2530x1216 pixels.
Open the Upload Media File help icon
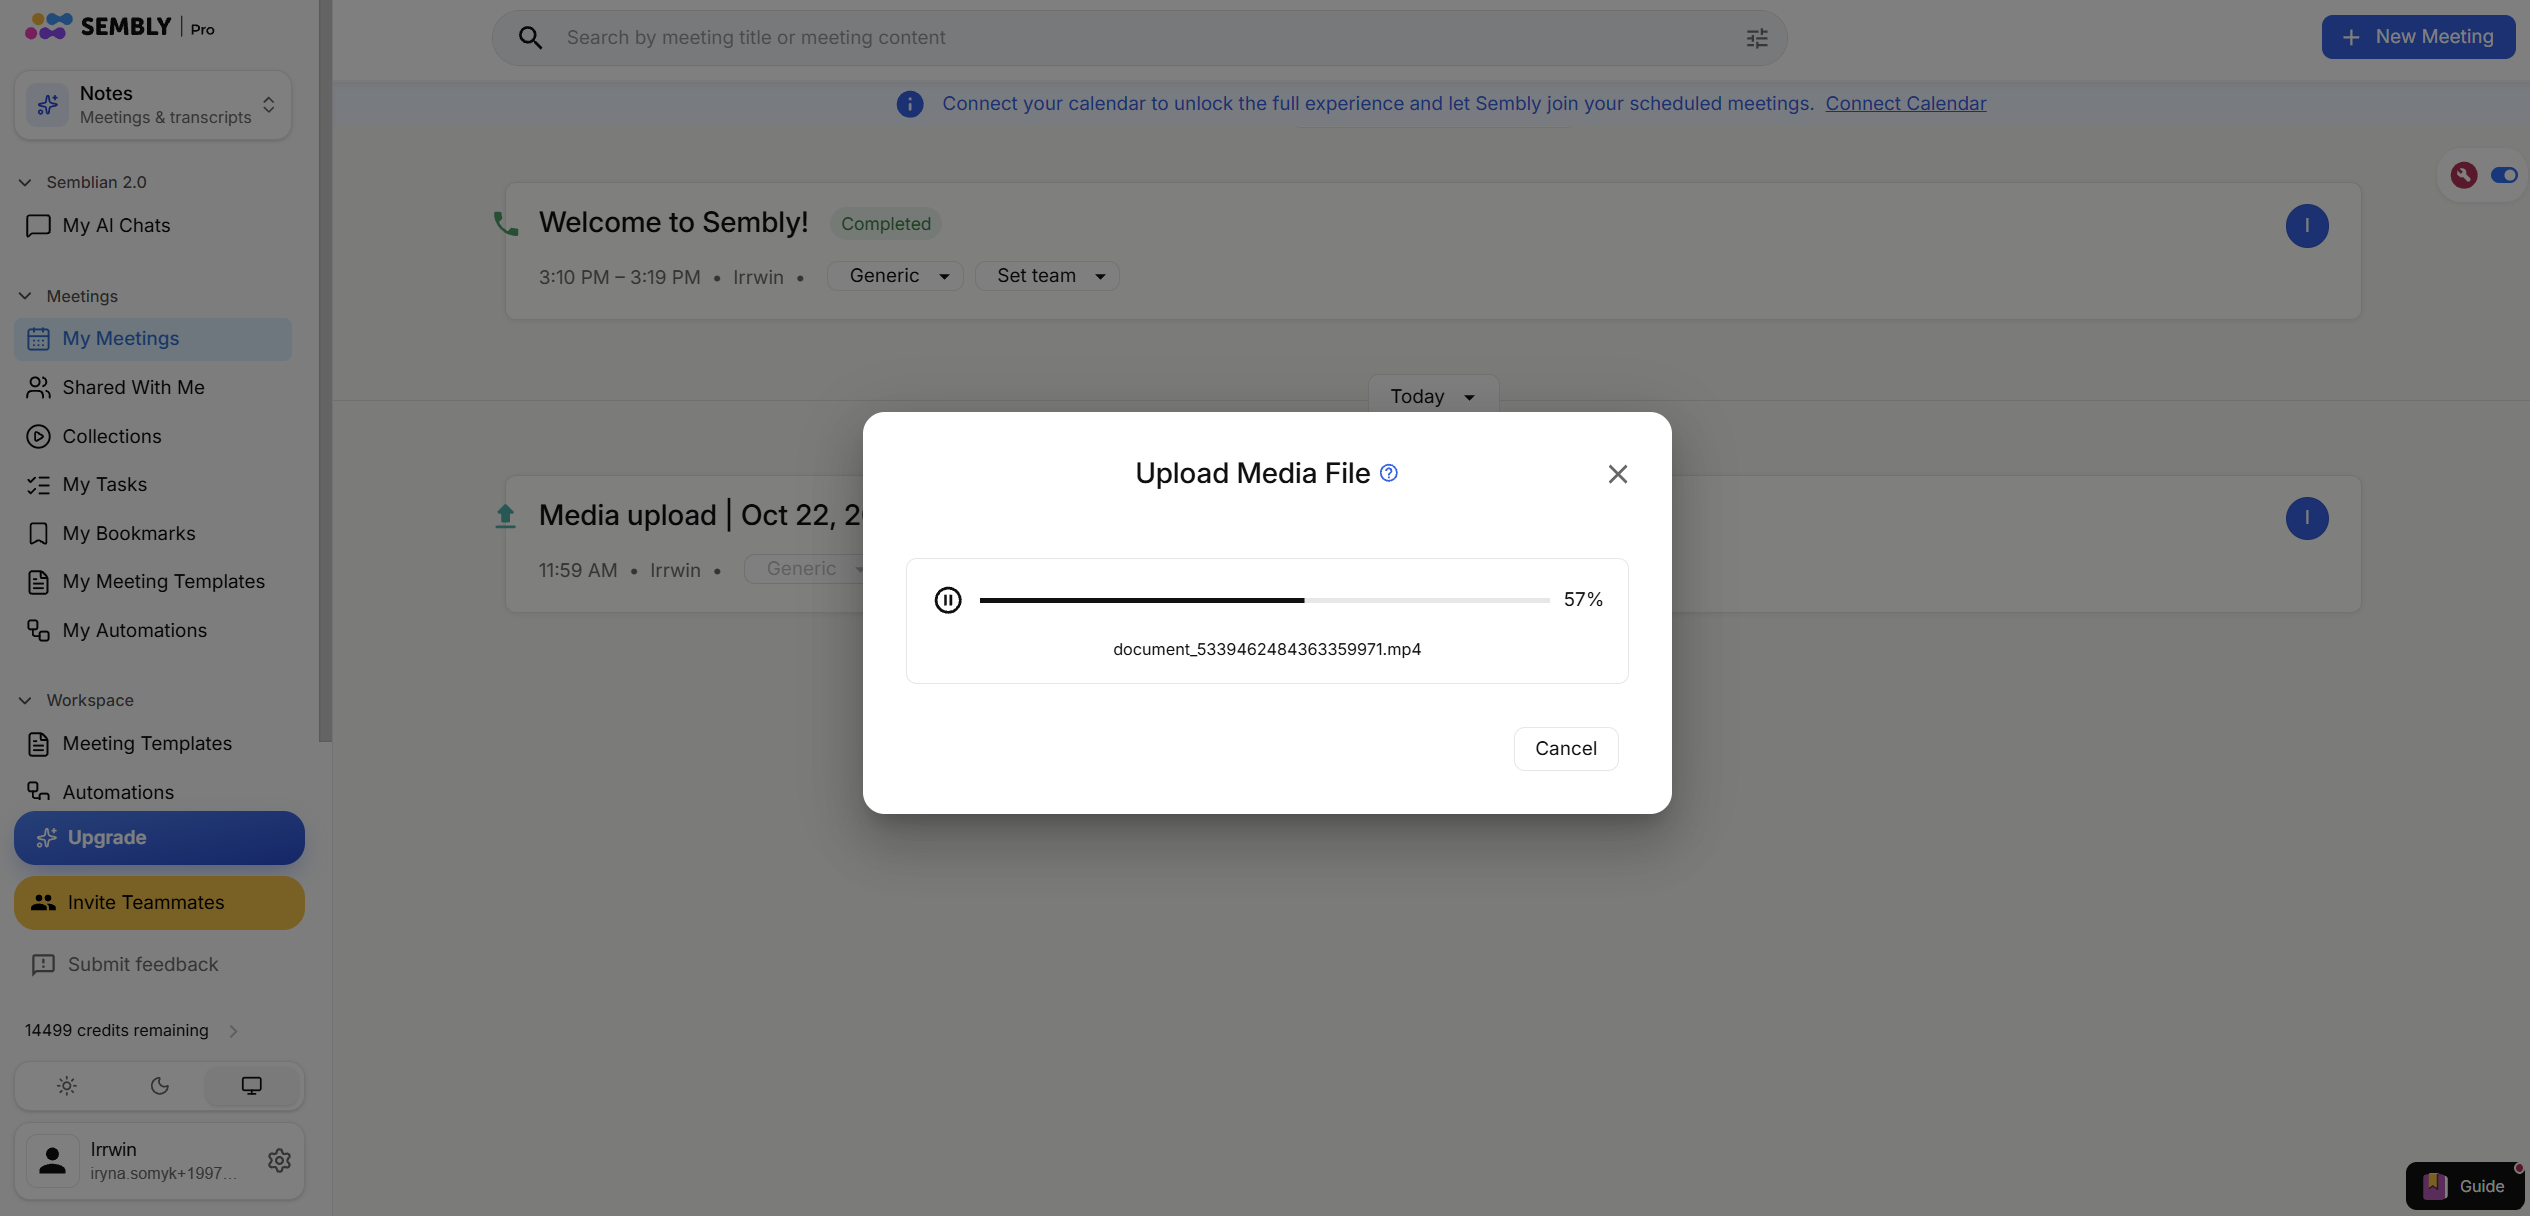(1389, 473)
